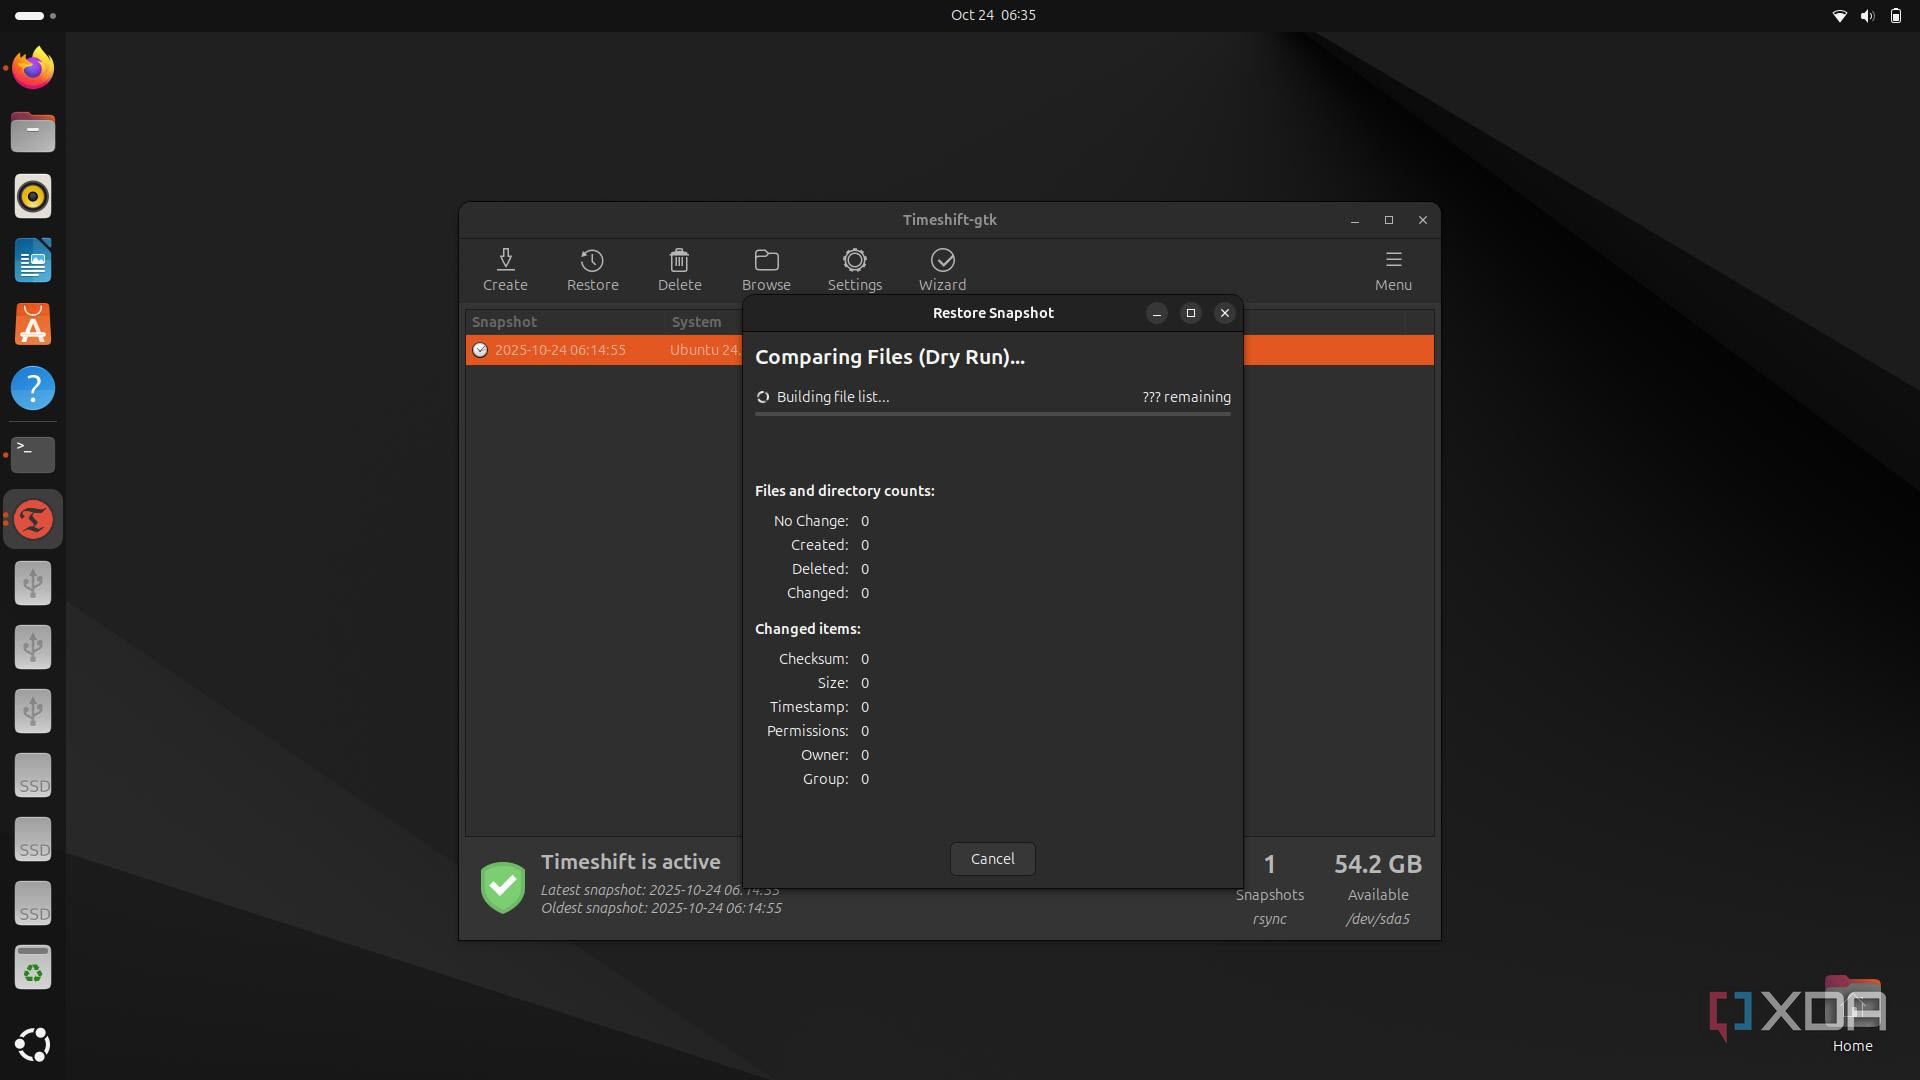
Task: Open the system volume indicator
Action: tap(1866, 15)
